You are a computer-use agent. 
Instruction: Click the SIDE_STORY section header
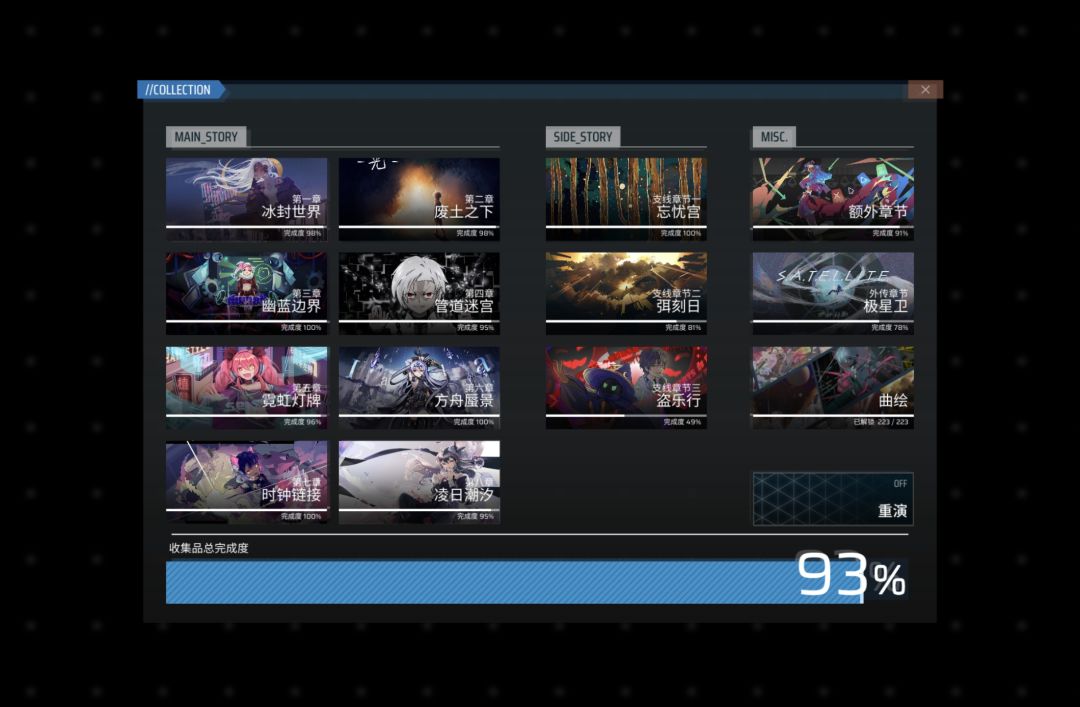coord(583,136)
